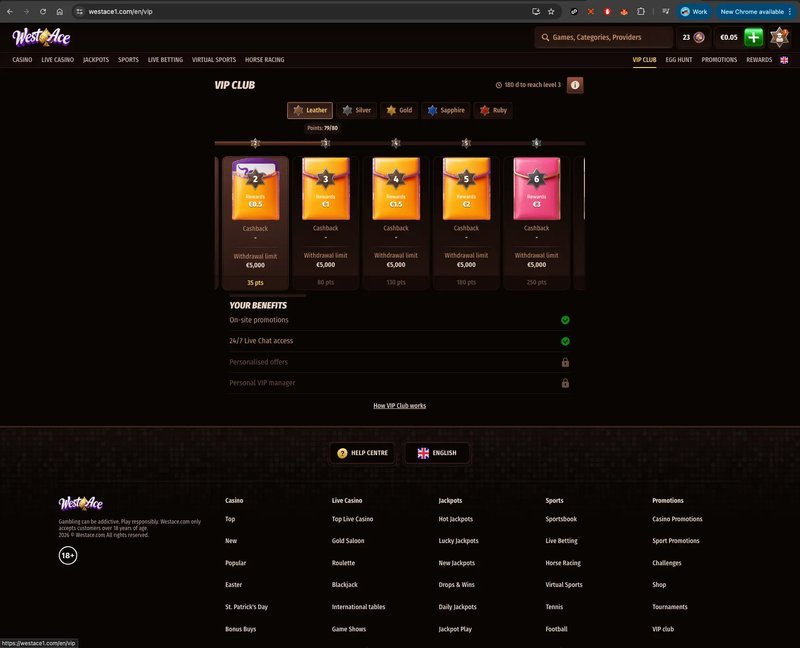Click the VIP Club navigation item
The height and width of the screenshot is (648, 800).
[x=644, y=60]
